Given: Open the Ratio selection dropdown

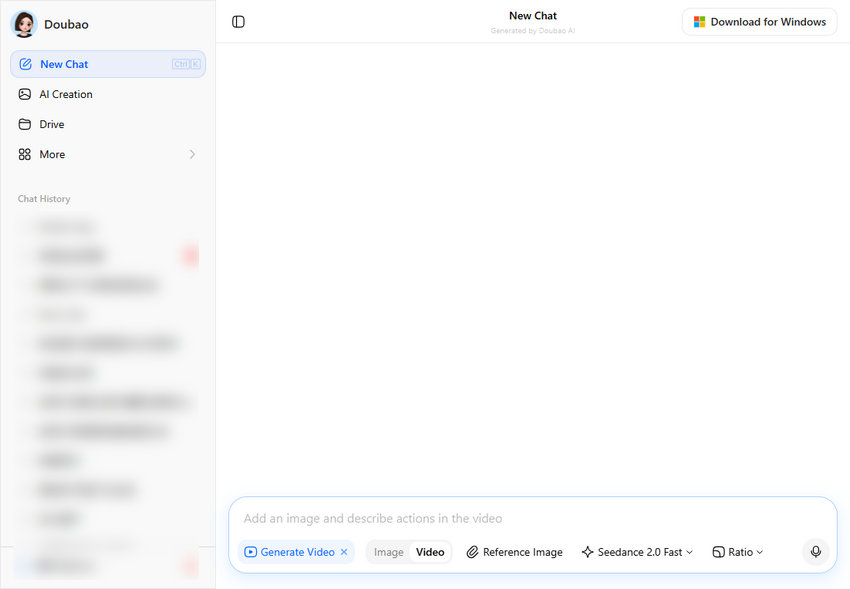Looking at the screenshot, I should pos(738,551).
